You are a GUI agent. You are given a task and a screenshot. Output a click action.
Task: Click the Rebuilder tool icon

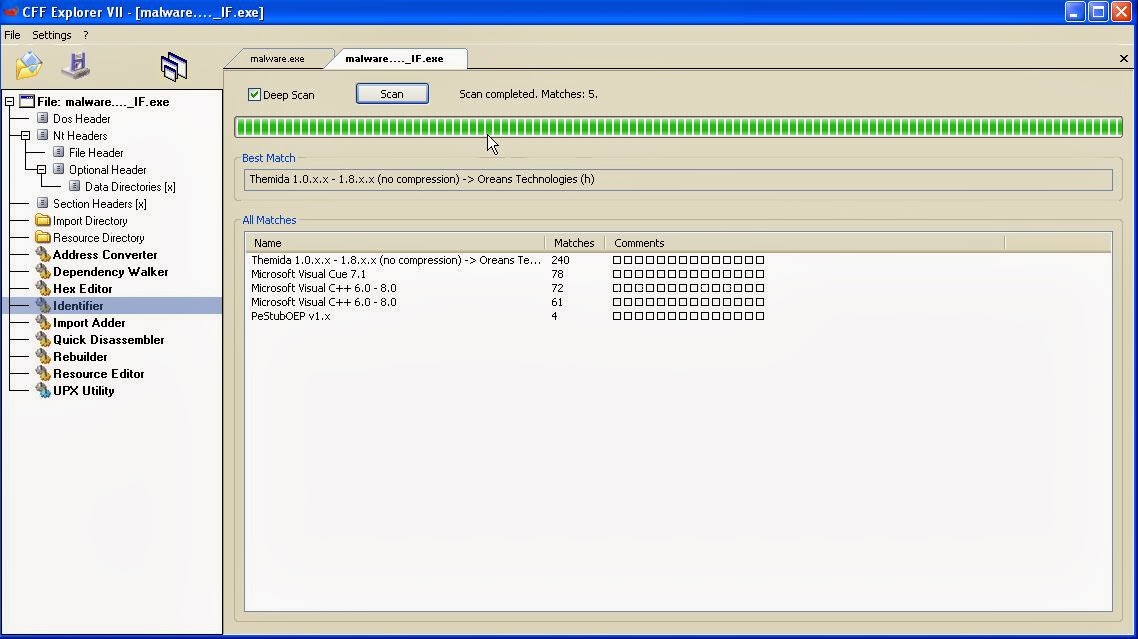click(x=43, y=357)
